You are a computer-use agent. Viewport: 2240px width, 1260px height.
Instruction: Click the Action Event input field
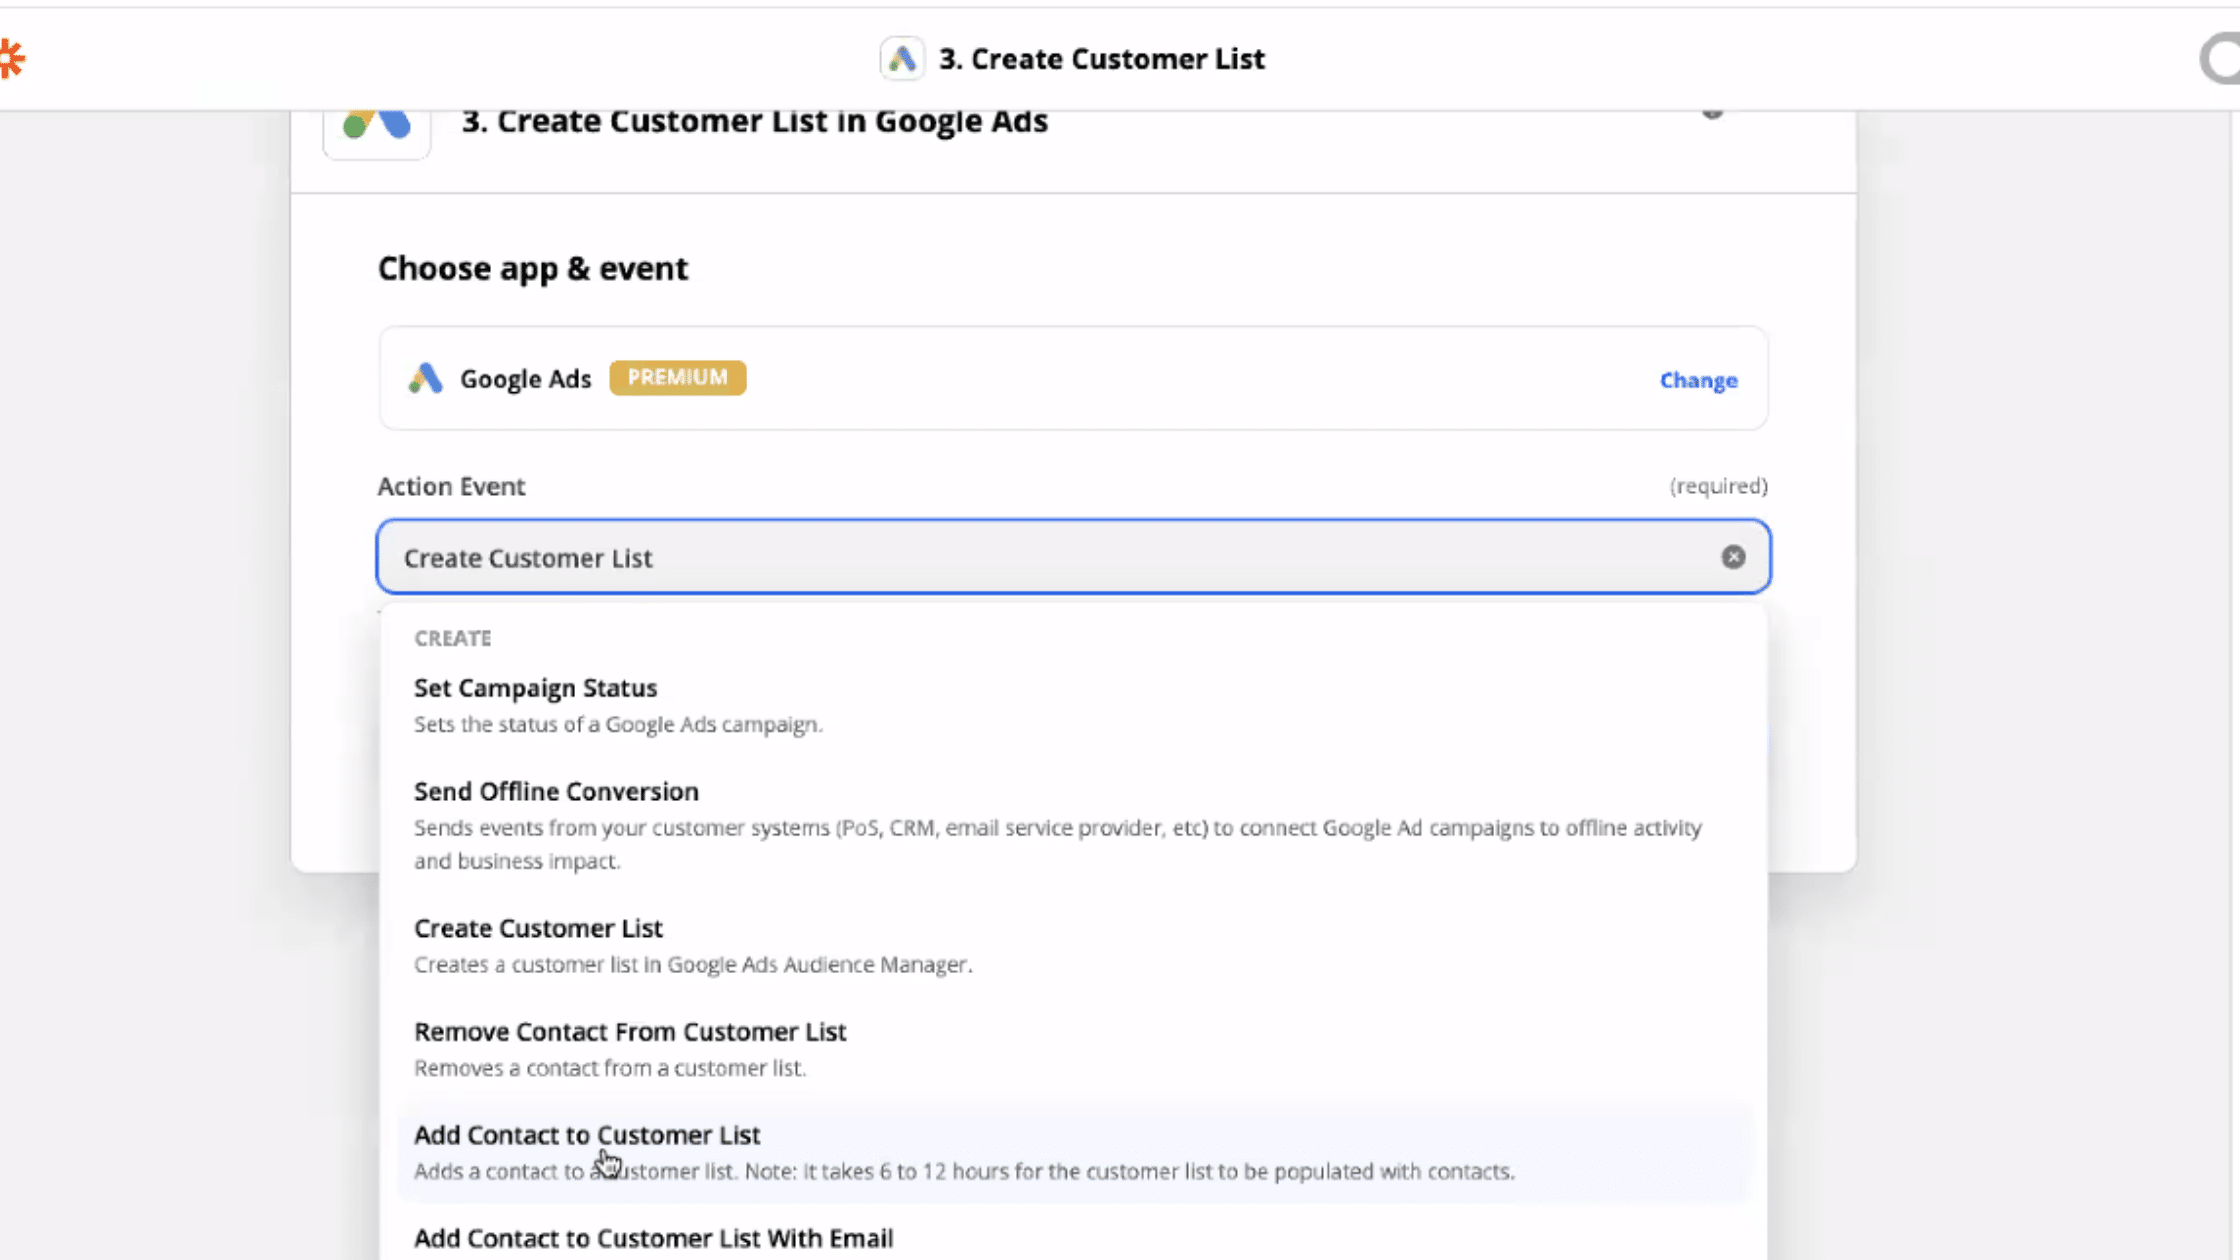click(1073, 557)
